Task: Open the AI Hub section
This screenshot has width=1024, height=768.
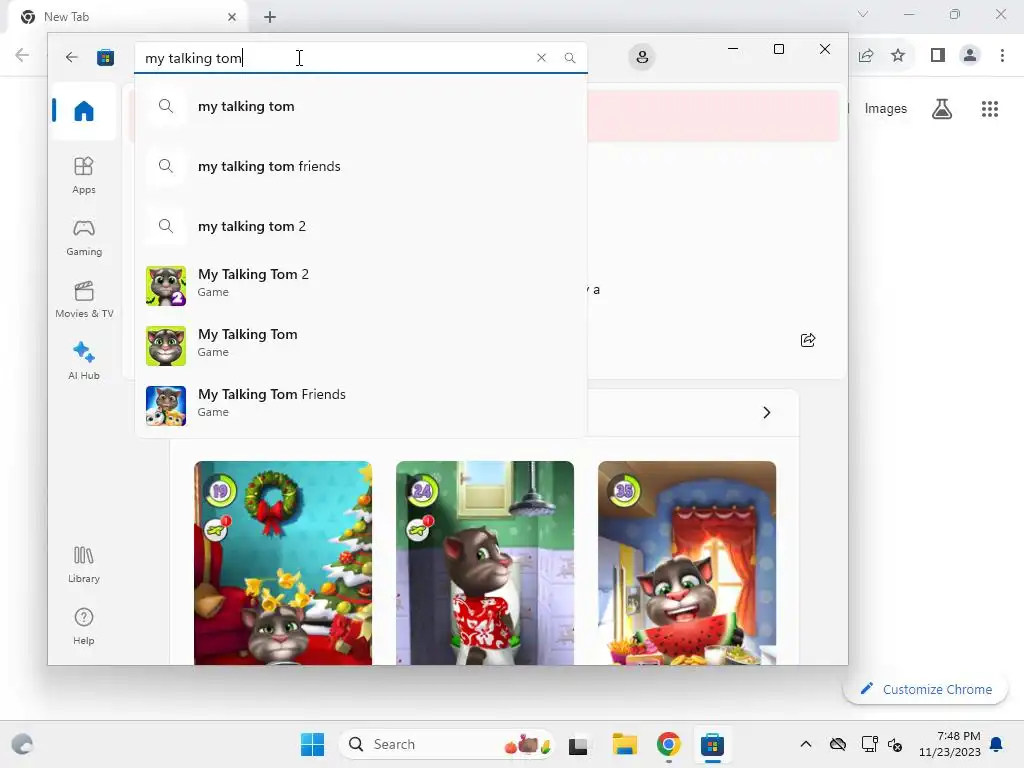Action: click(x=84, y=361)
